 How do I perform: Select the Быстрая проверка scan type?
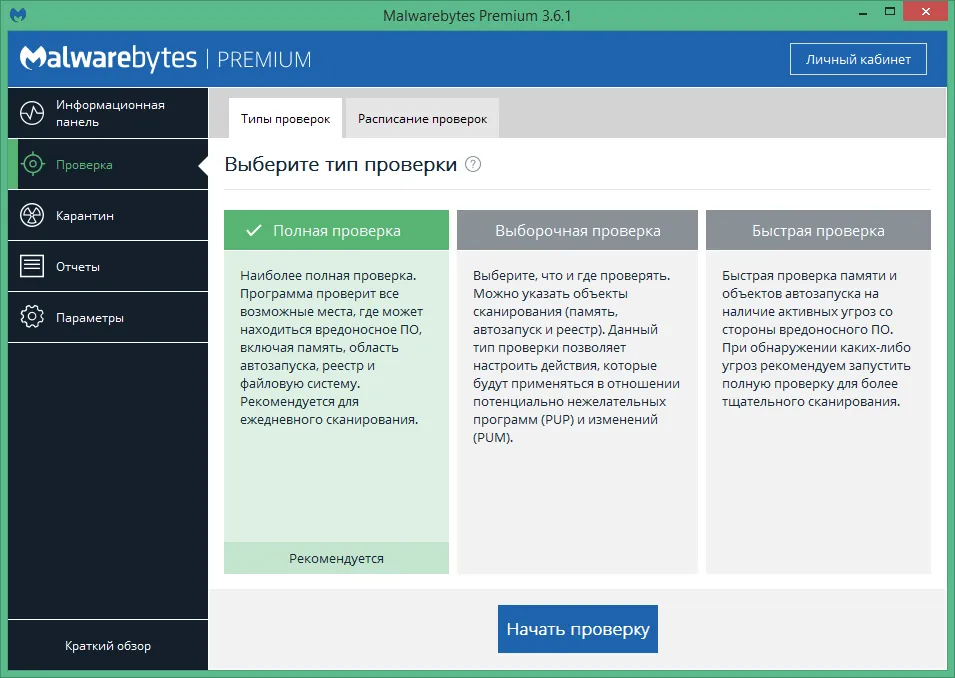(x=818, y=230)
